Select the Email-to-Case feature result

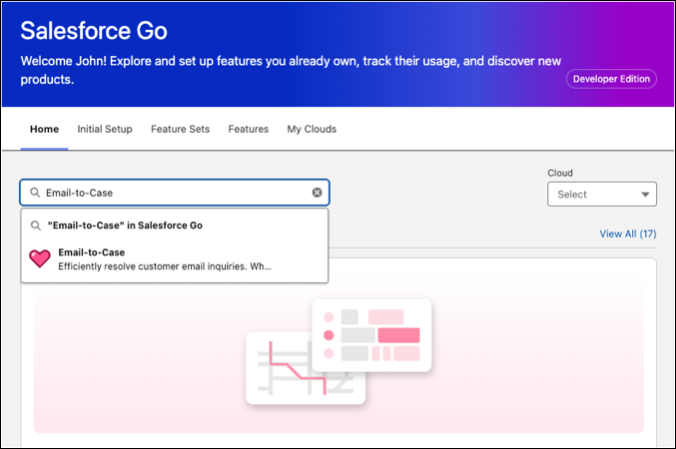tap(175, 259)
